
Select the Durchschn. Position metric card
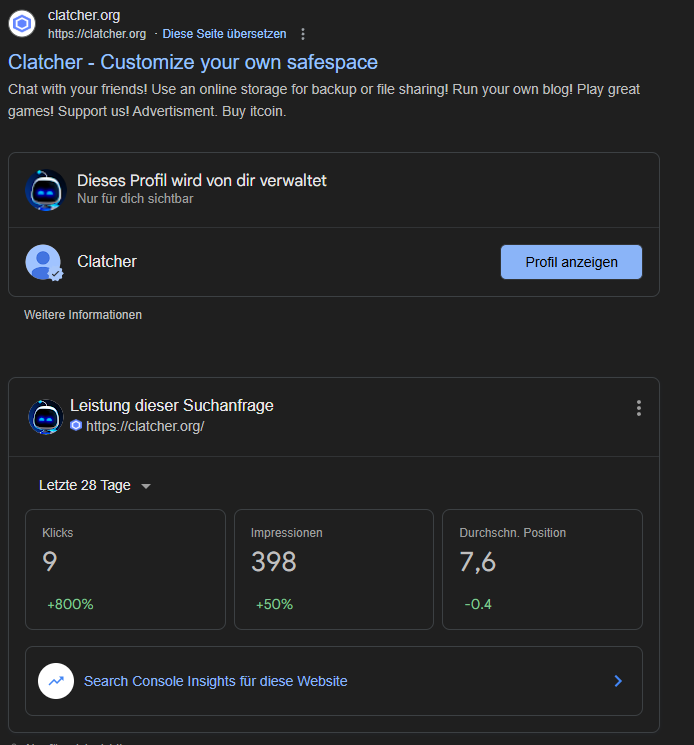click(542, 569)
